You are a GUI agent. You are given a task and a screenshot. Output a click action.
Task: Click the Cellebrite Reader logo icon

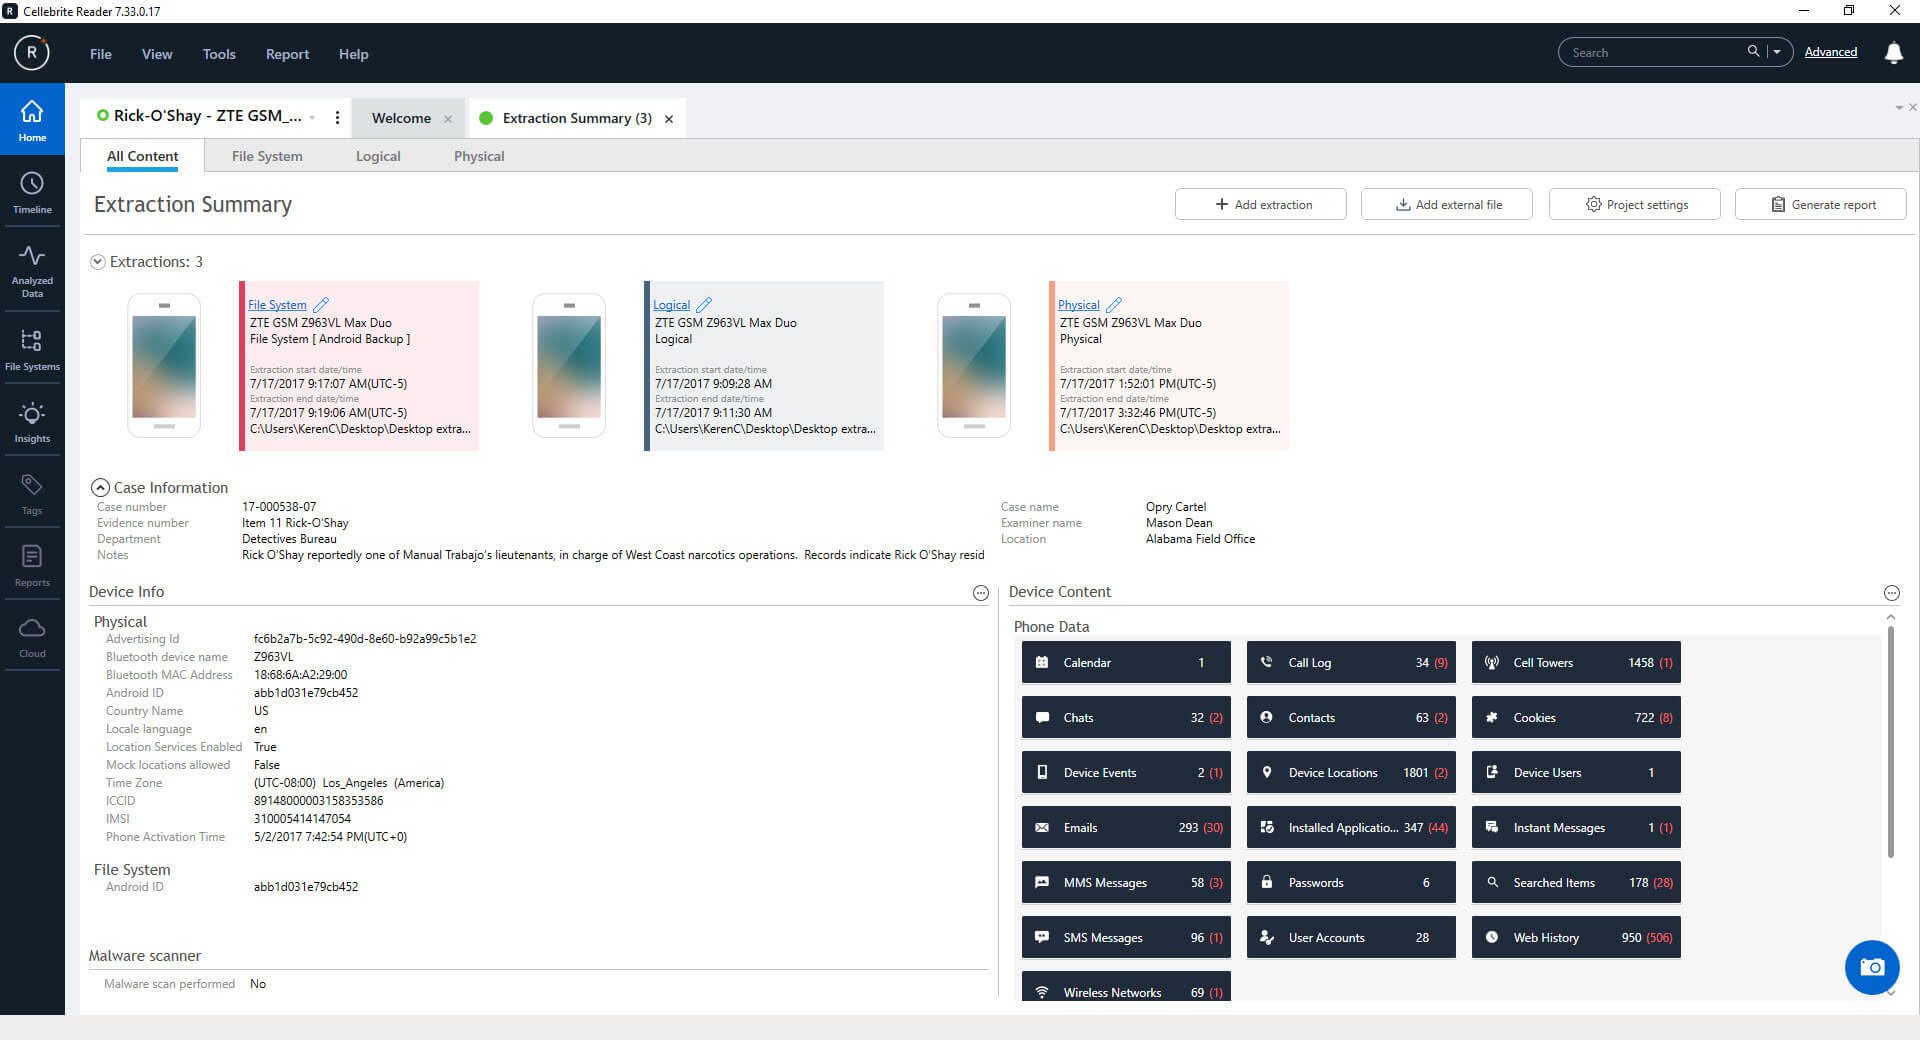(32, 53)
